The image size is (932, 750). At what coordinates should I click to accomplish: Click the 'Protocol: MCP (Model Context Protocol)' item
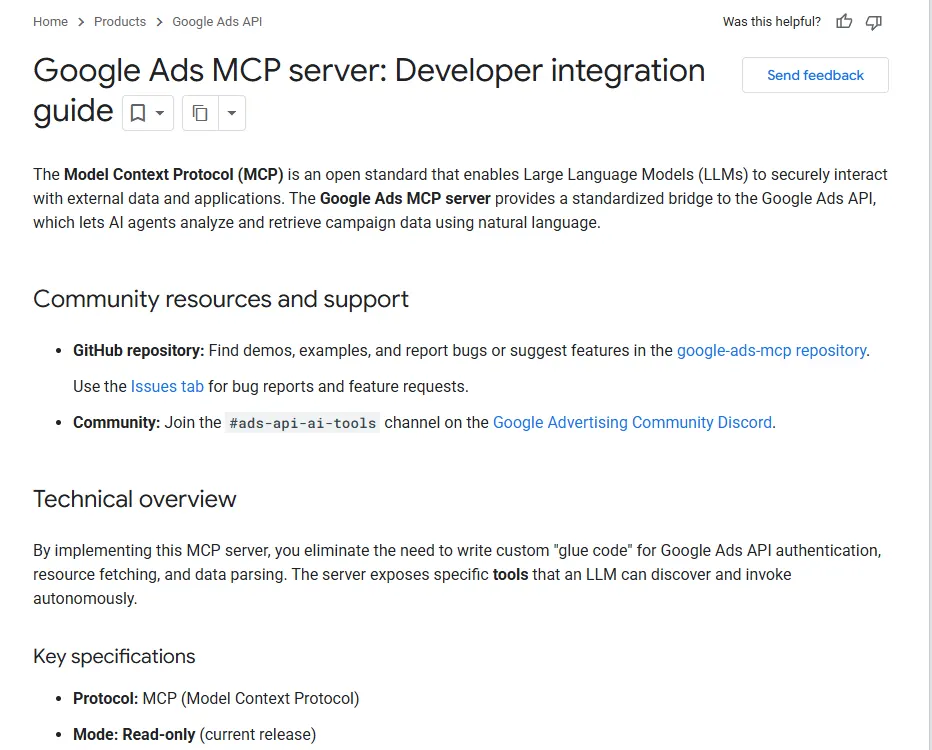216,698
